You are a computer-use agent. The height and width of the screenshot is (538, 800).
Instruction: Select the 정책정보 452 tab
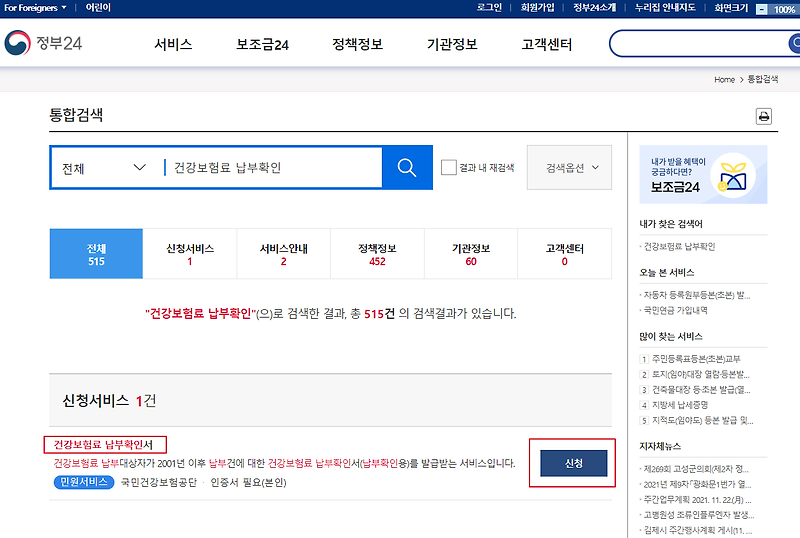[378, 254]
